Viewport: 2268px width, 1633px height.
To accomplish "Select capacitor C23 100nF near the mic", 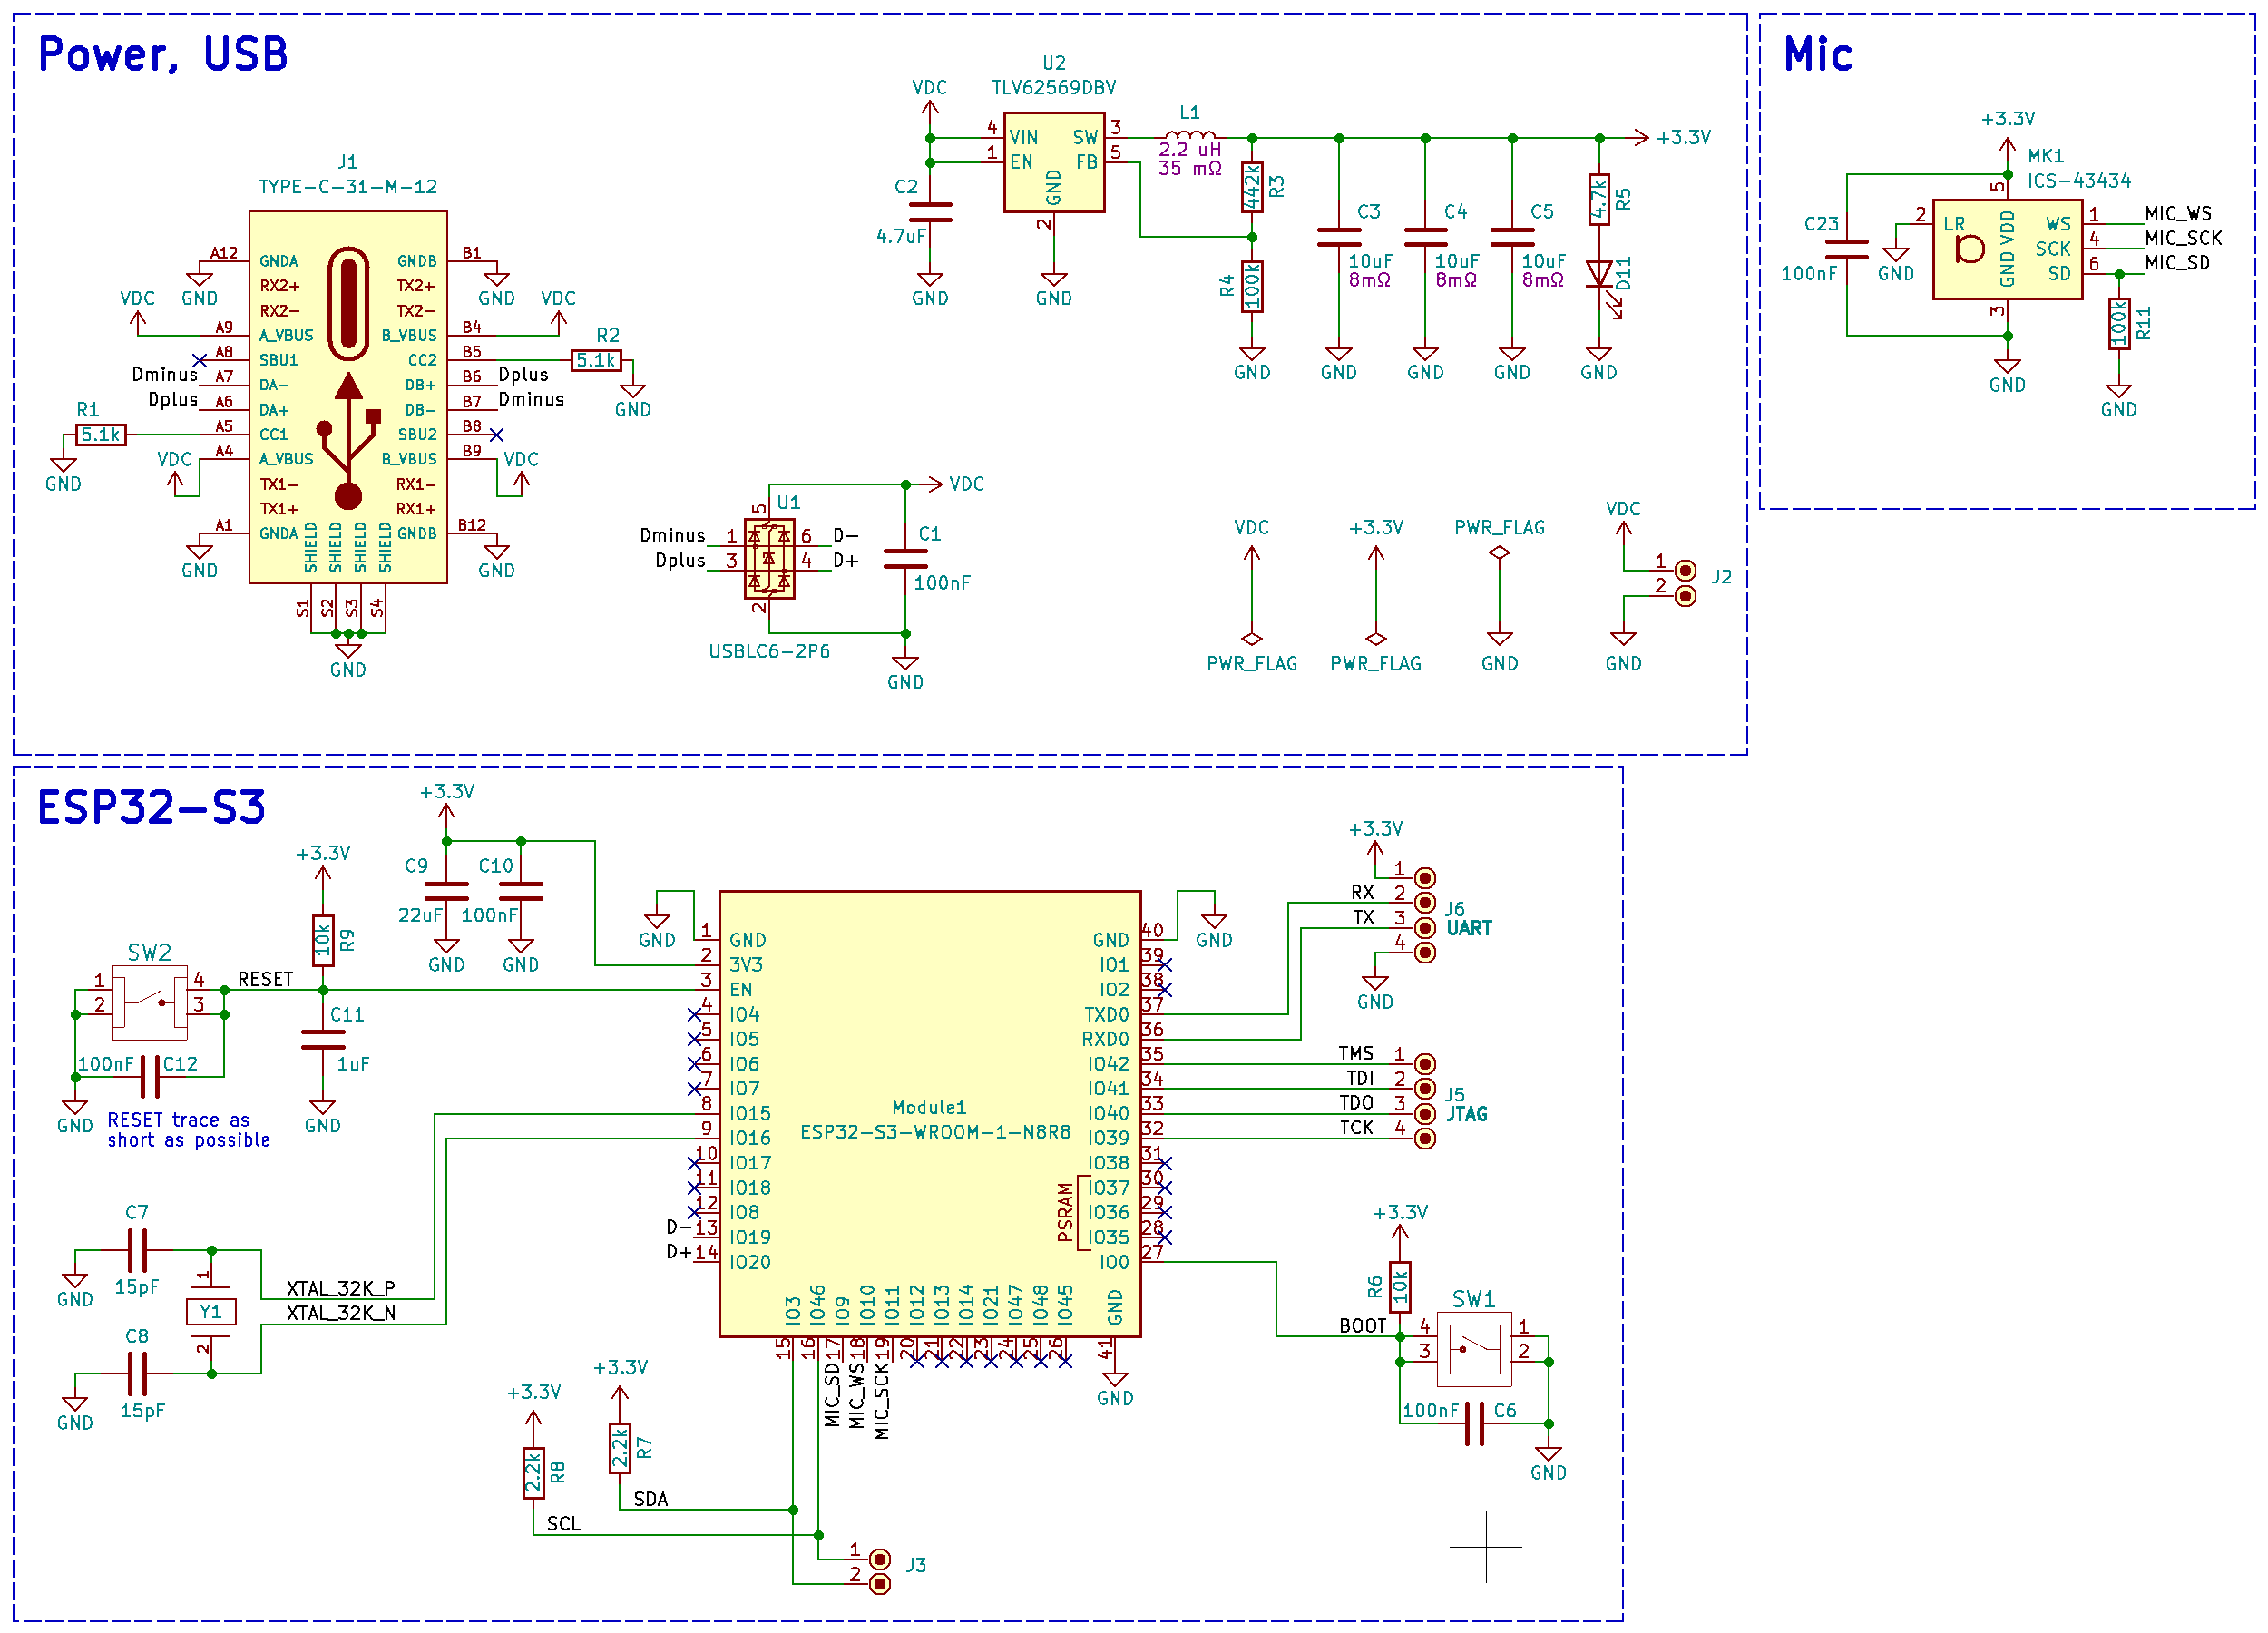I will point(1846,249).
